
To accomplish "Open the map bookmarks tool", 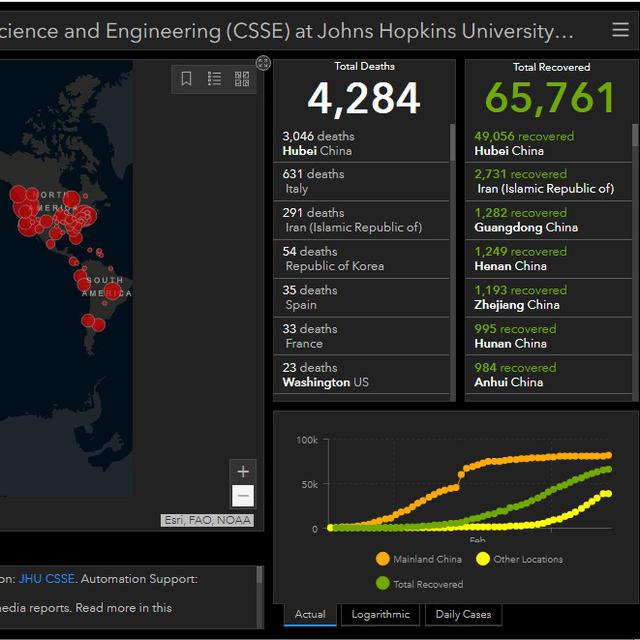I will [x=187, y=79].
